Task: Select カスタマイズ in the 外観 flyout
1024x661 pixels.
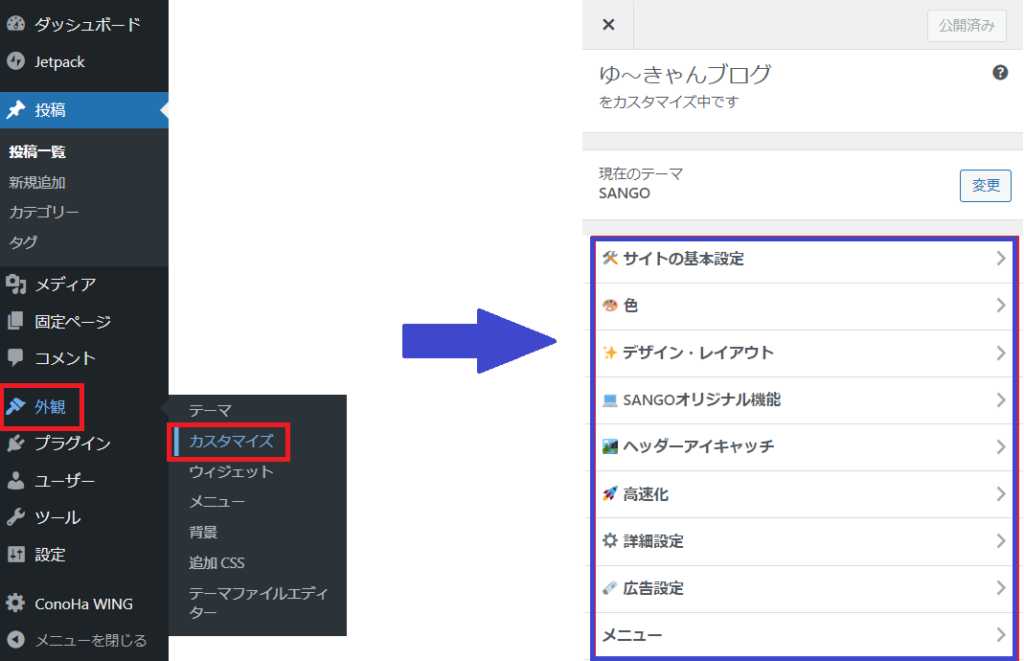Action: pyautogui.click(x=231, y=441)
